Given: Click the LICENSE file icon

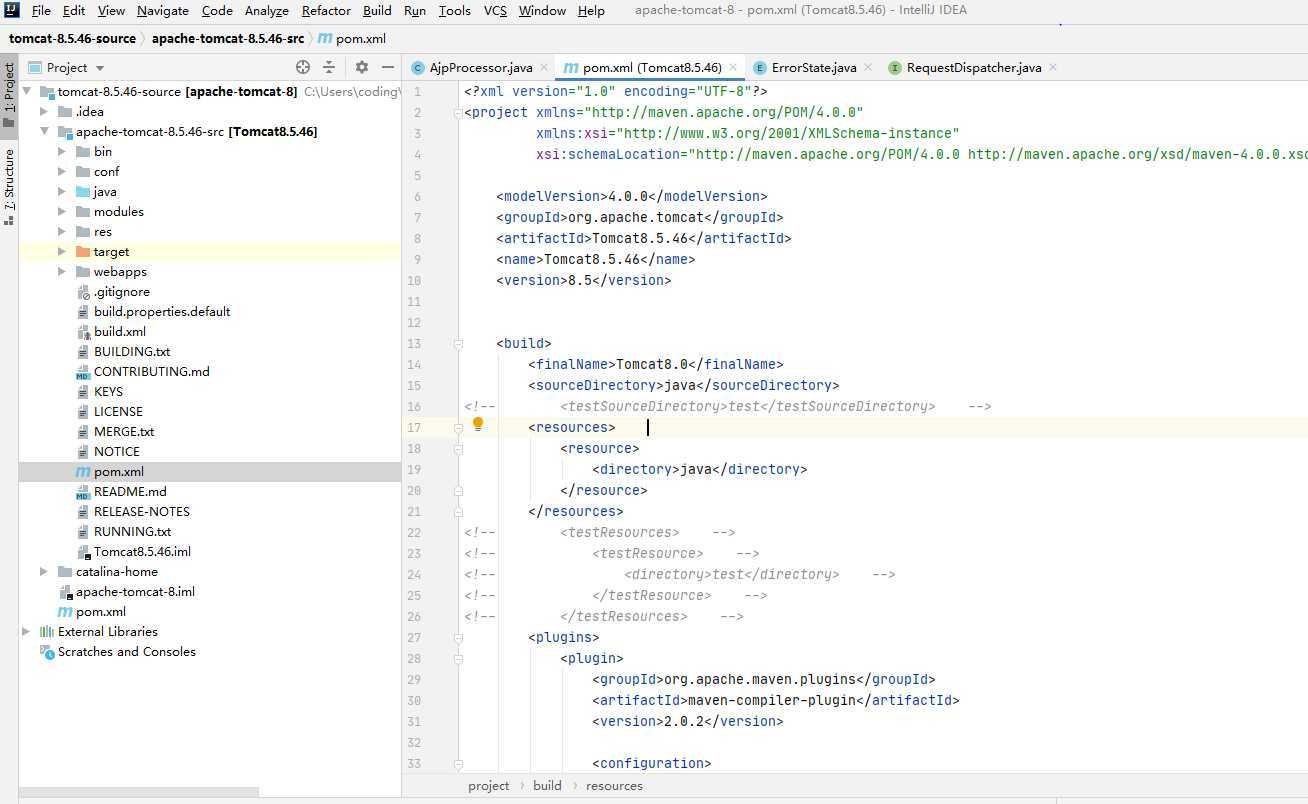Looking at the screenshot, I should point(83,411).
